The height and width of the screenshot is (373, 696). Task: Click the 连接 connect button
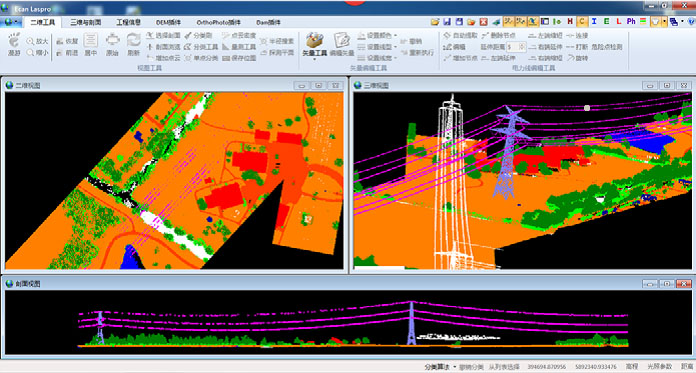click(x=577, y=35)
